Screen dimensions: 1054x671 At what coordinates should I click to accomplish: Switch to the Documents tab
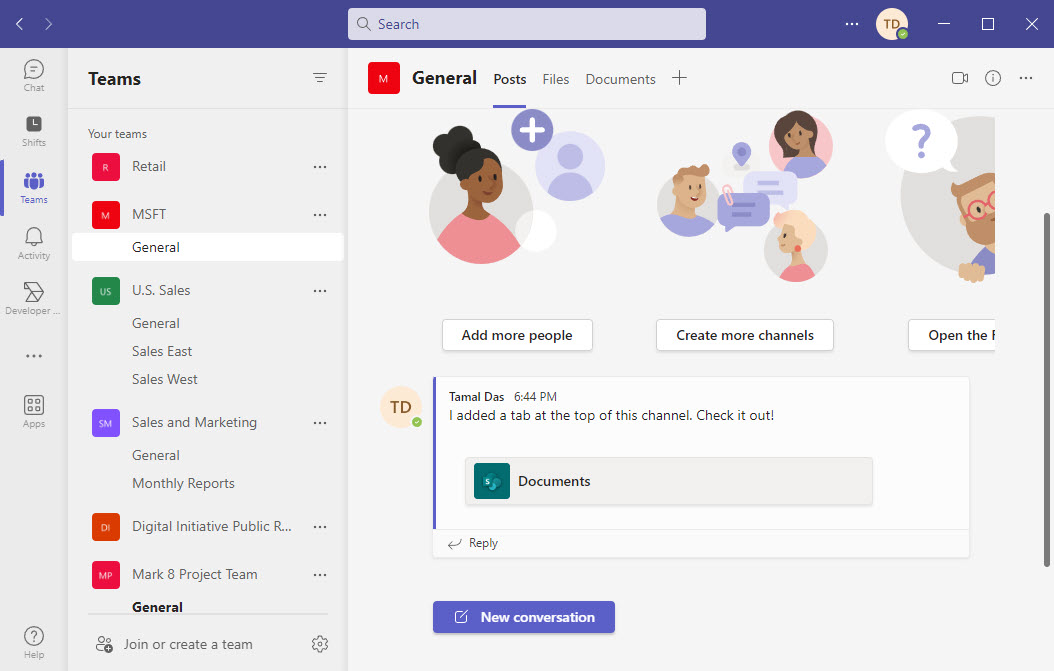pyautogui.click(x=620, y=79)
